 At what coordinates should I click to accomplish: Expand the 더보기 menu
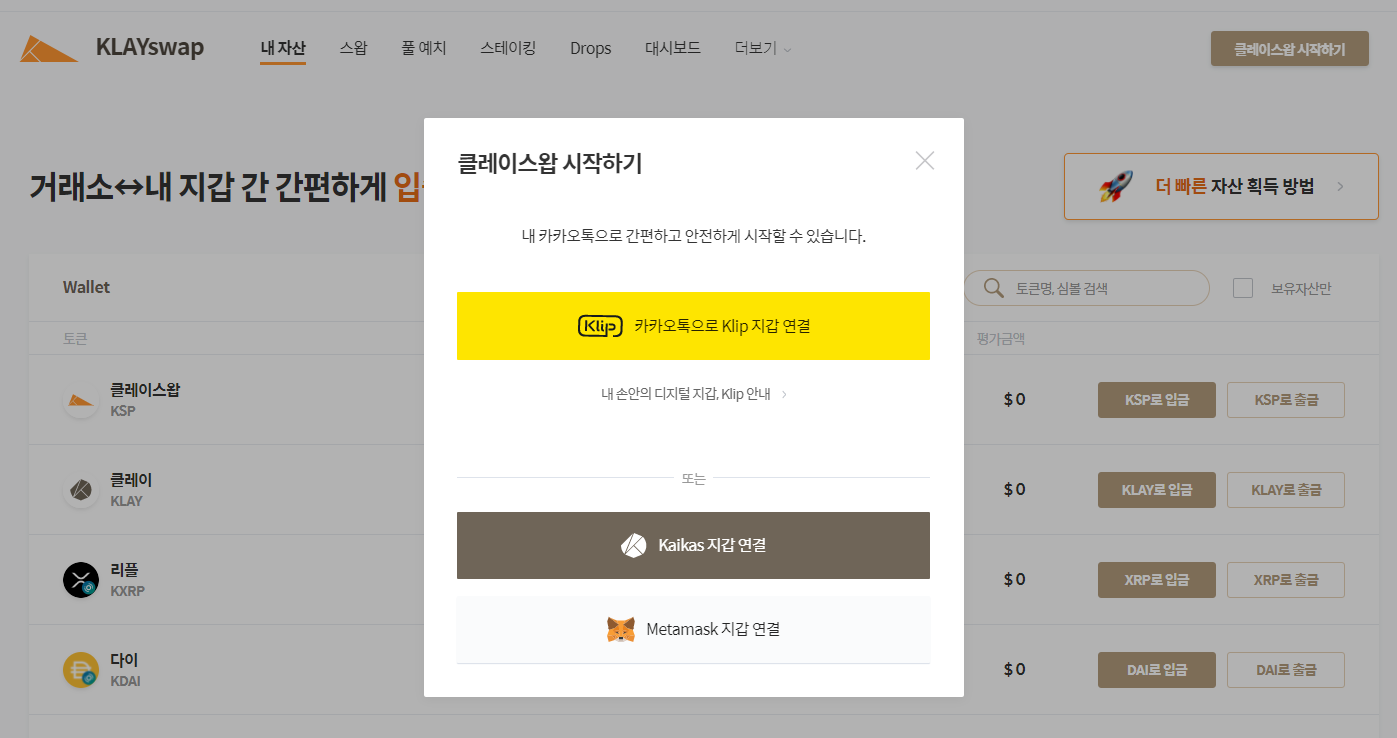pyautogui.click(x=763, y=48)
